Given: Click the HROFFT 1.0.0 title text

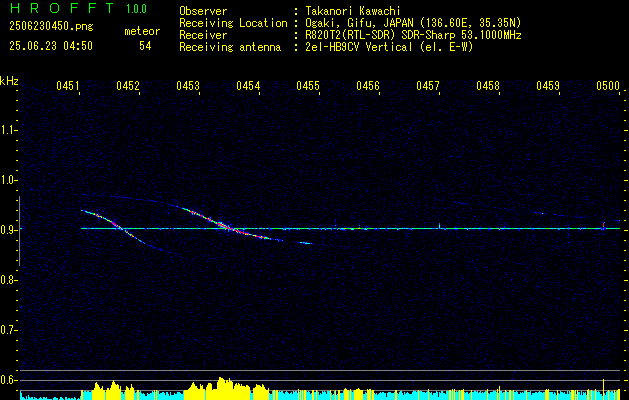Looking at the screenshot, I should (78, 8).
